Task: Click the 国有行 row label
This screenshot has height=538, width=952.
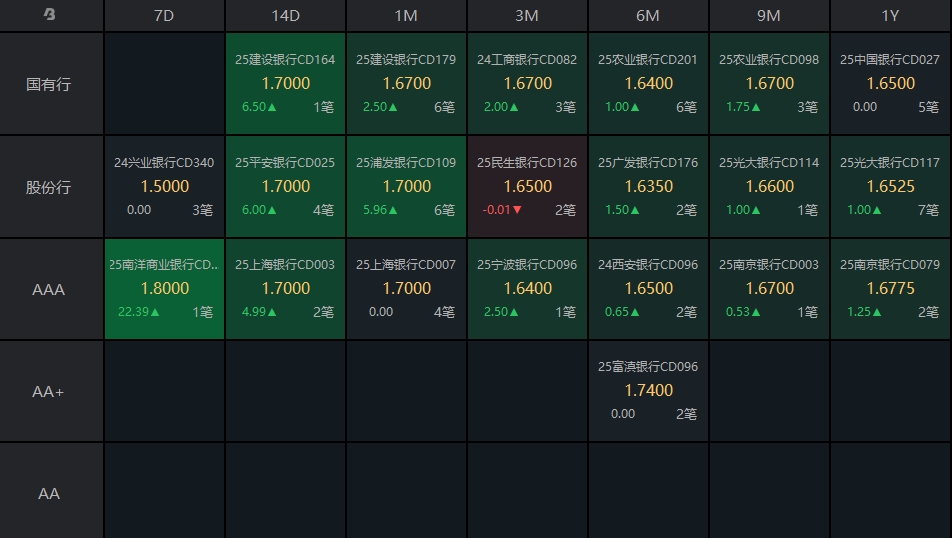Action: point(49,84)
